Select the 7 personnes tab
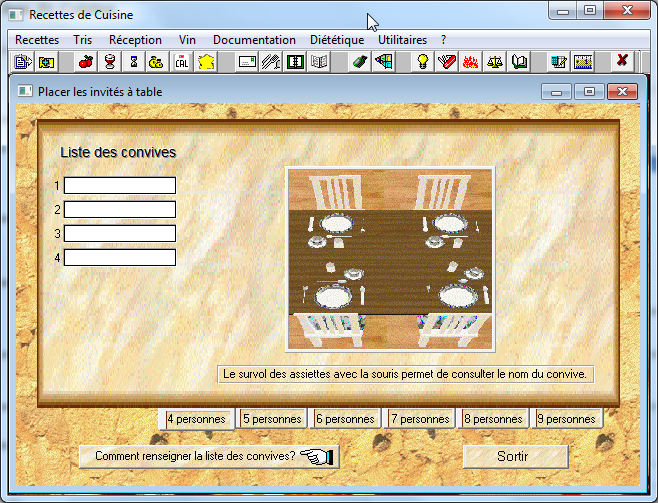 tap(420, 419)
